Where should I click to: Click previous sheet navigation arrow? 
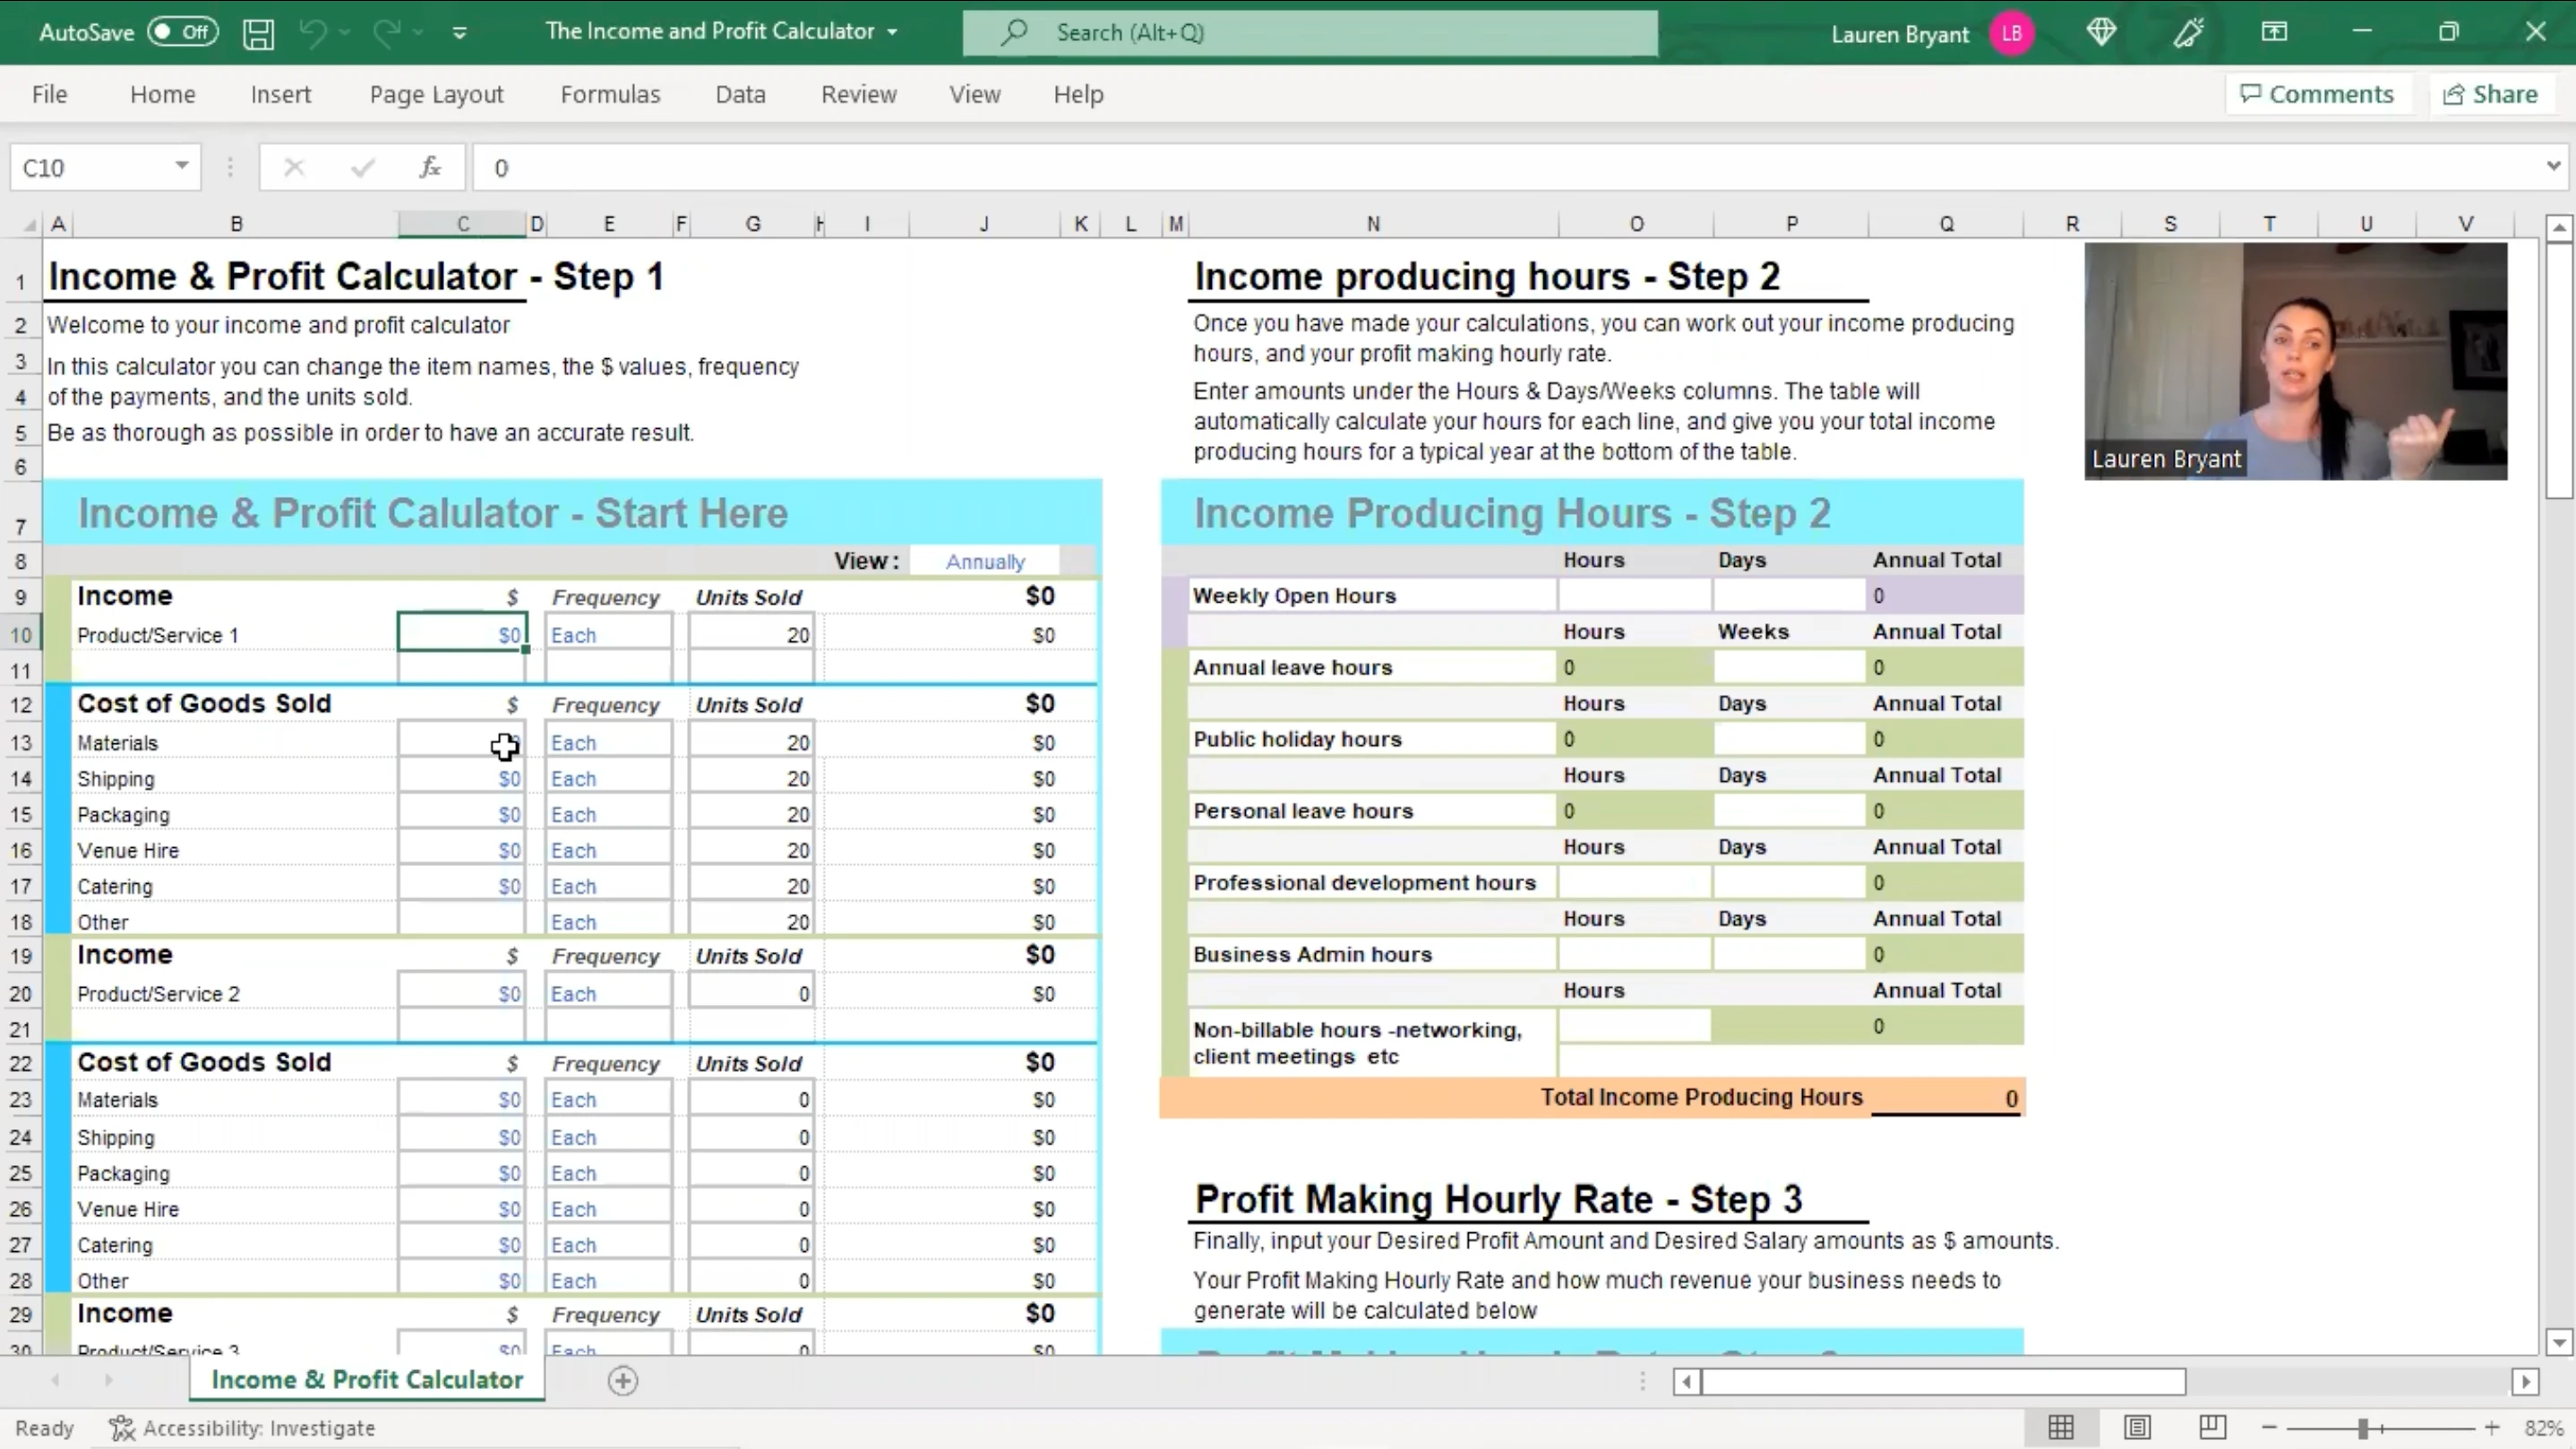55,1380
